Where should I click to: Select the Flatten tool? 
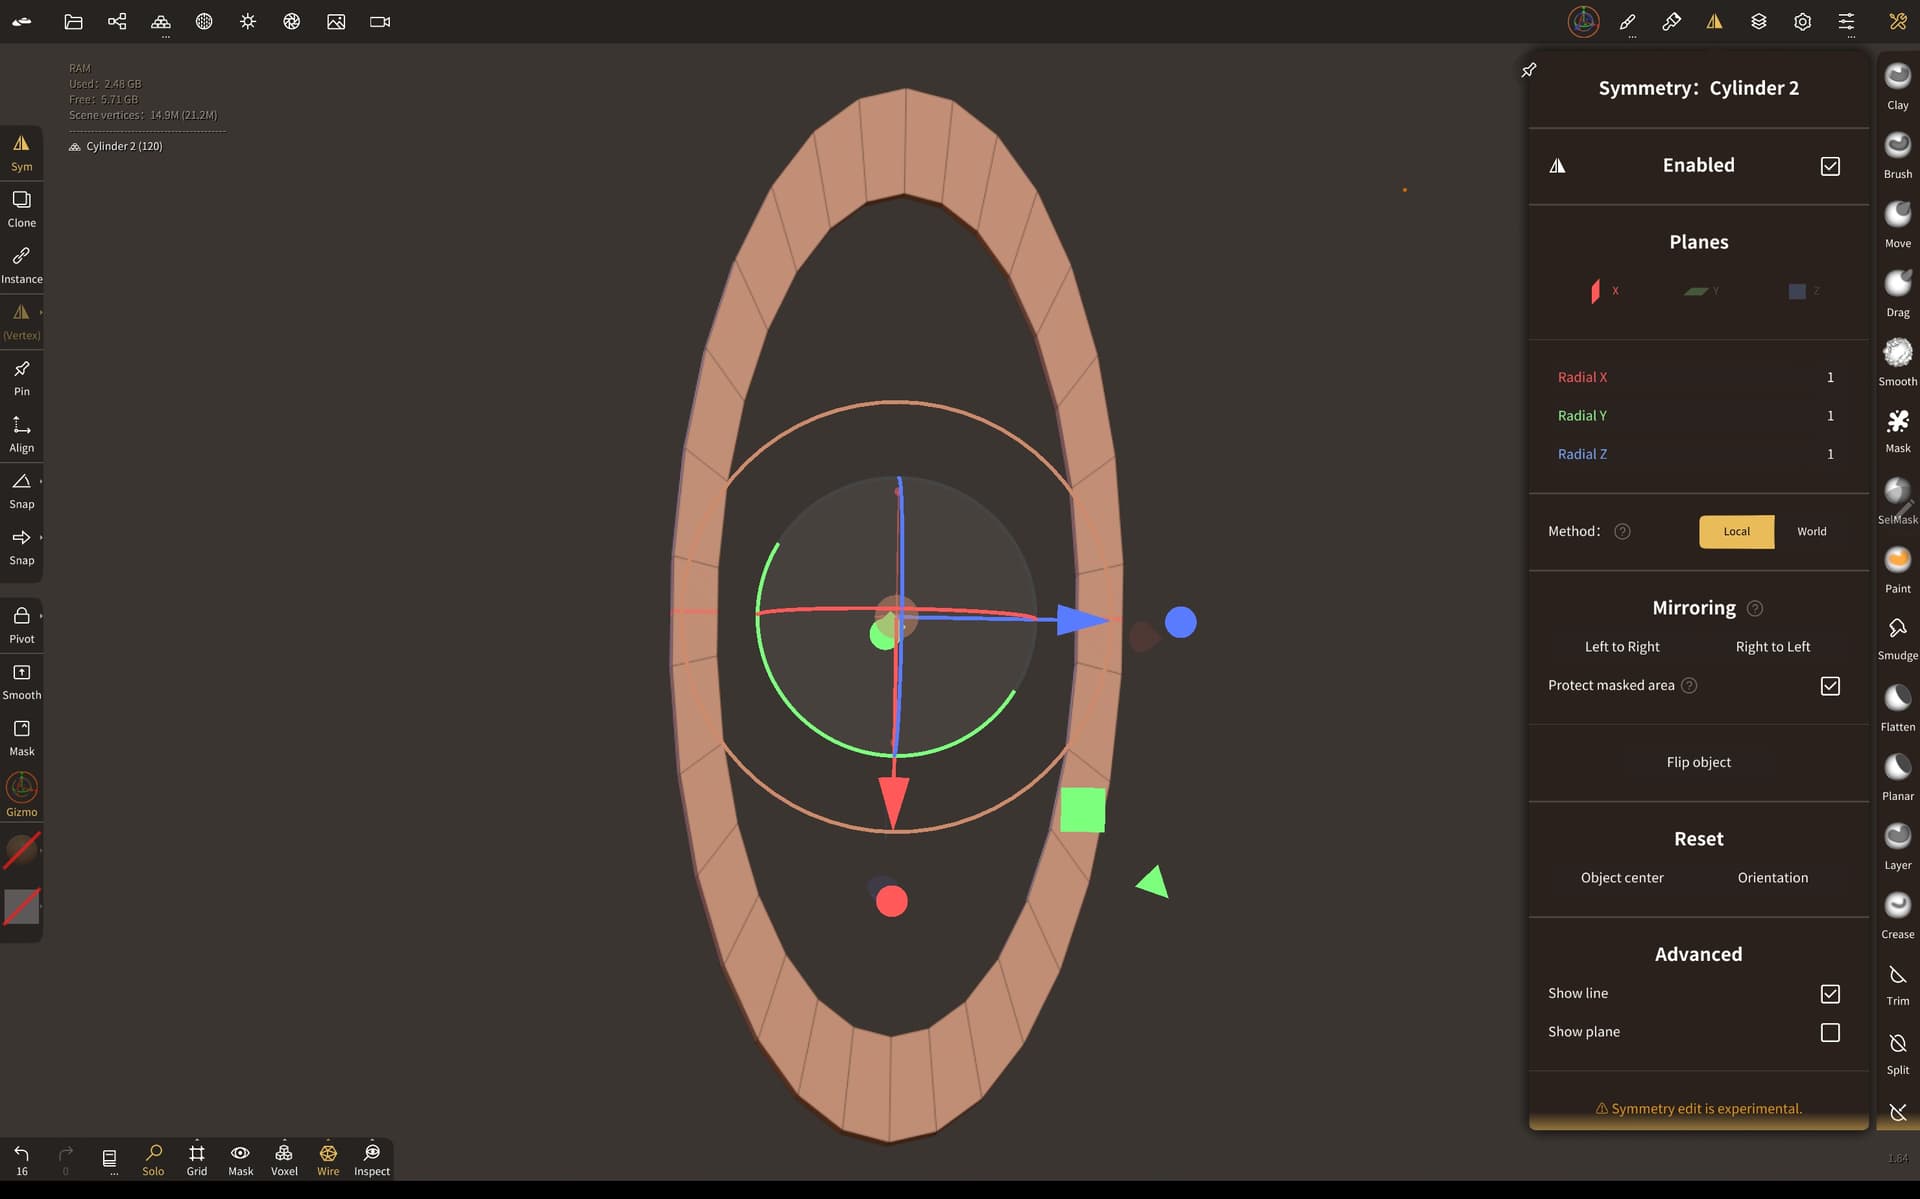tap(1898, 707)
